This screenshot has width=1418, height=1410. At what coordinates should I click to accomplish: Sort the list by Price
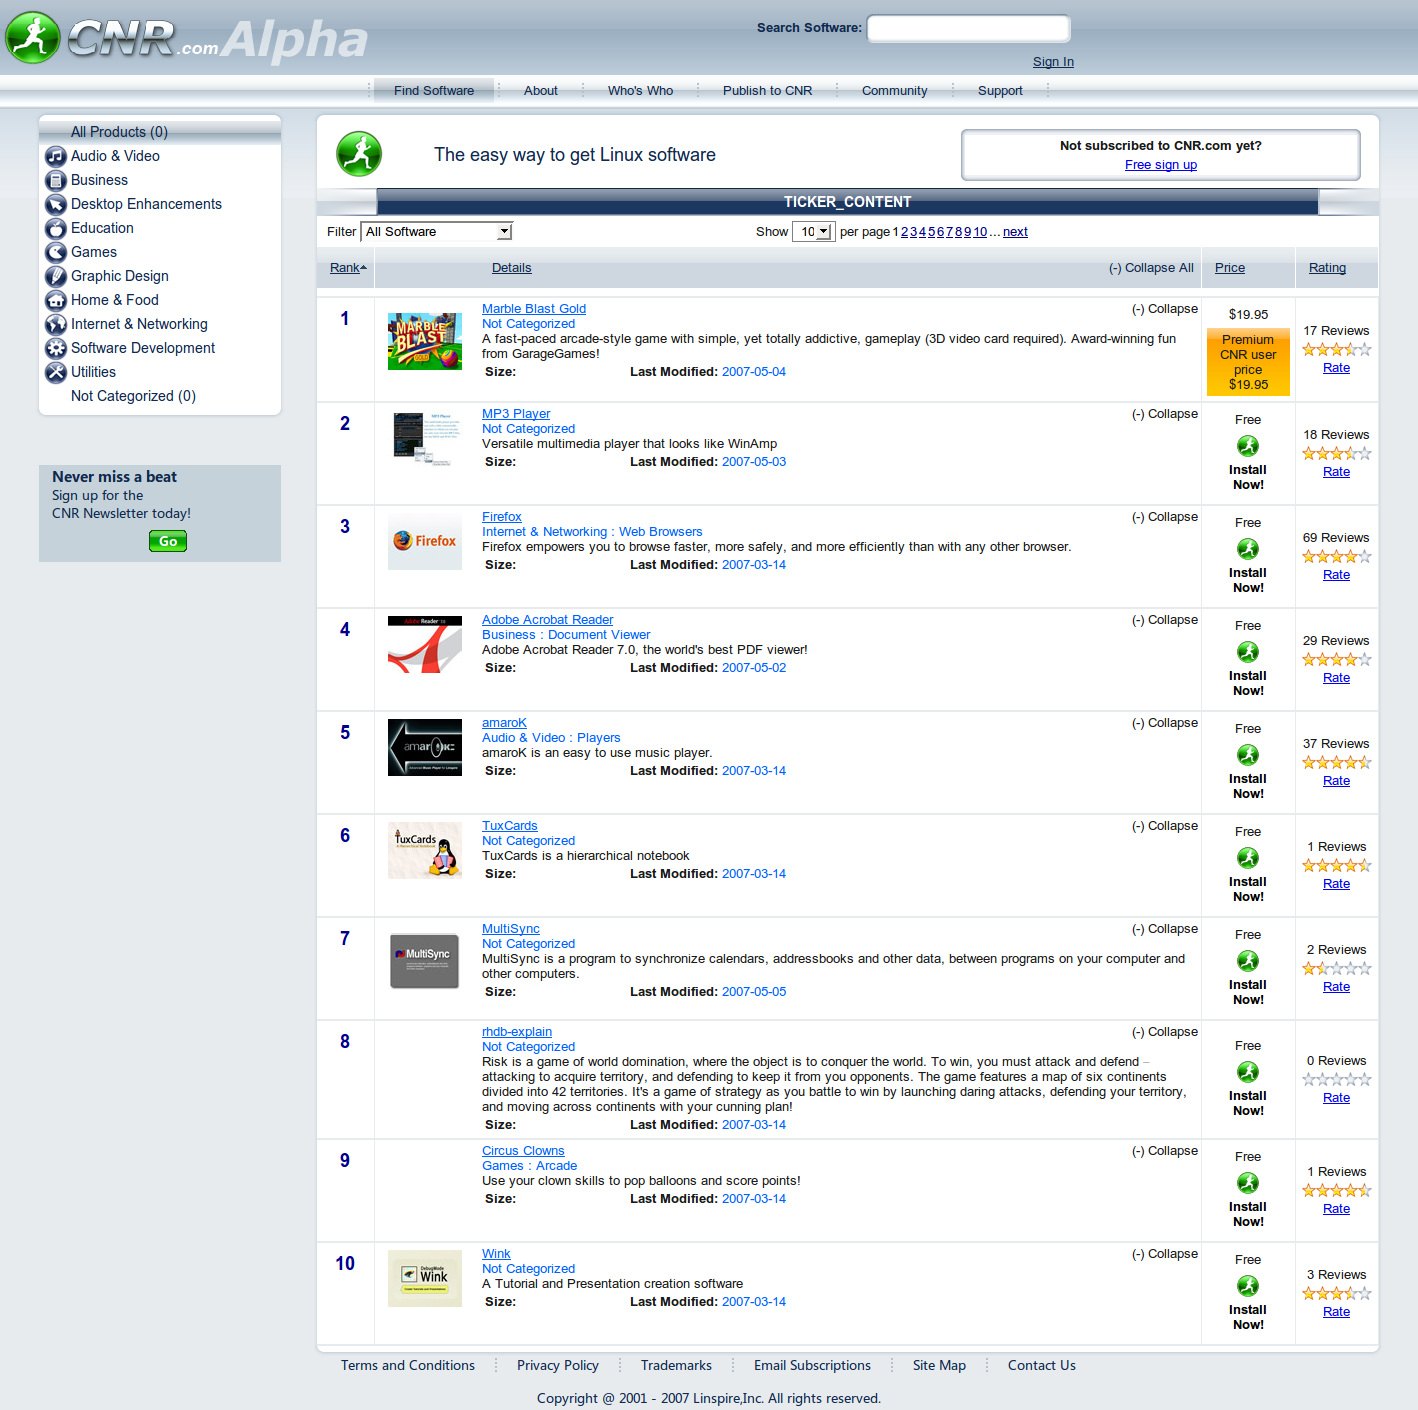pyautogui.click(x=1230, y=268)
